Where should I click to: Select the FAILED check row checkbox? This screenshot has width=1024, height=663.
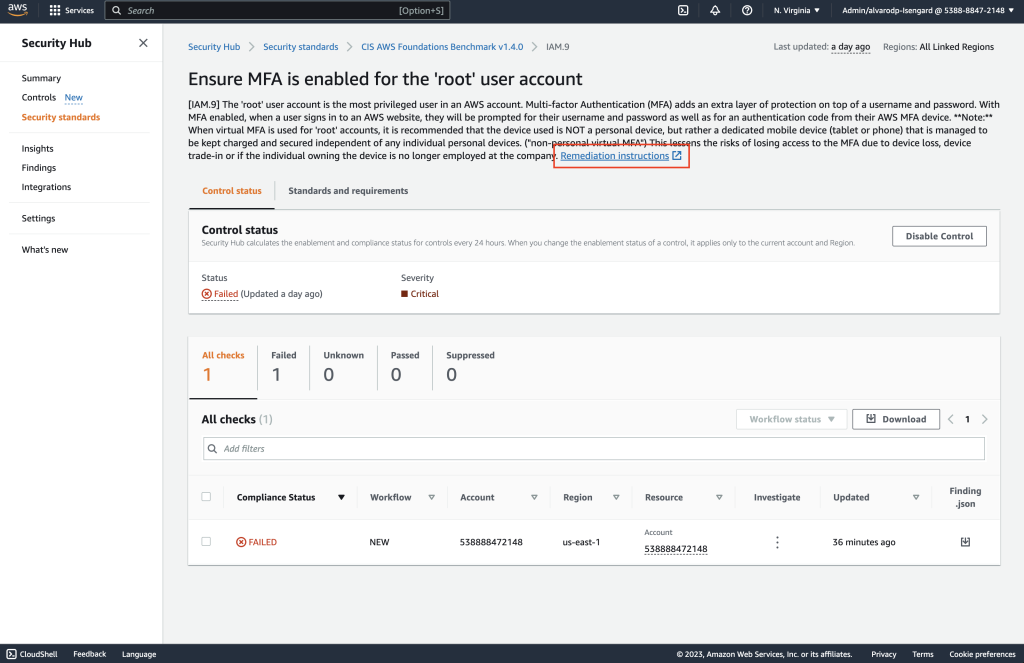coord(206,542)
